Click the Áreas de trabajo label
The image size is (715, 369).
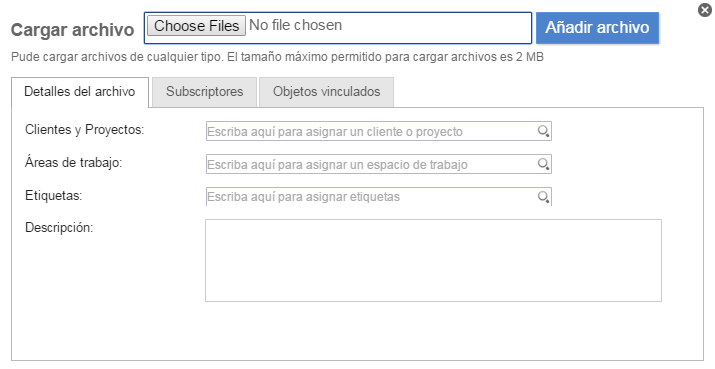pos(73,163)
